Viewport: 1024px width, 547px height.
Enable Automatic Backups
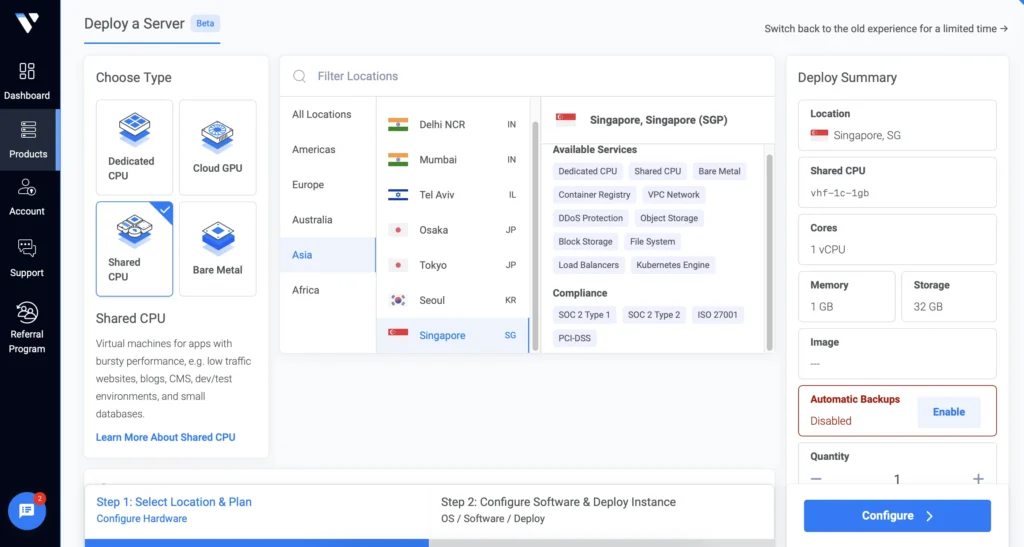click(x=949, y=412)
